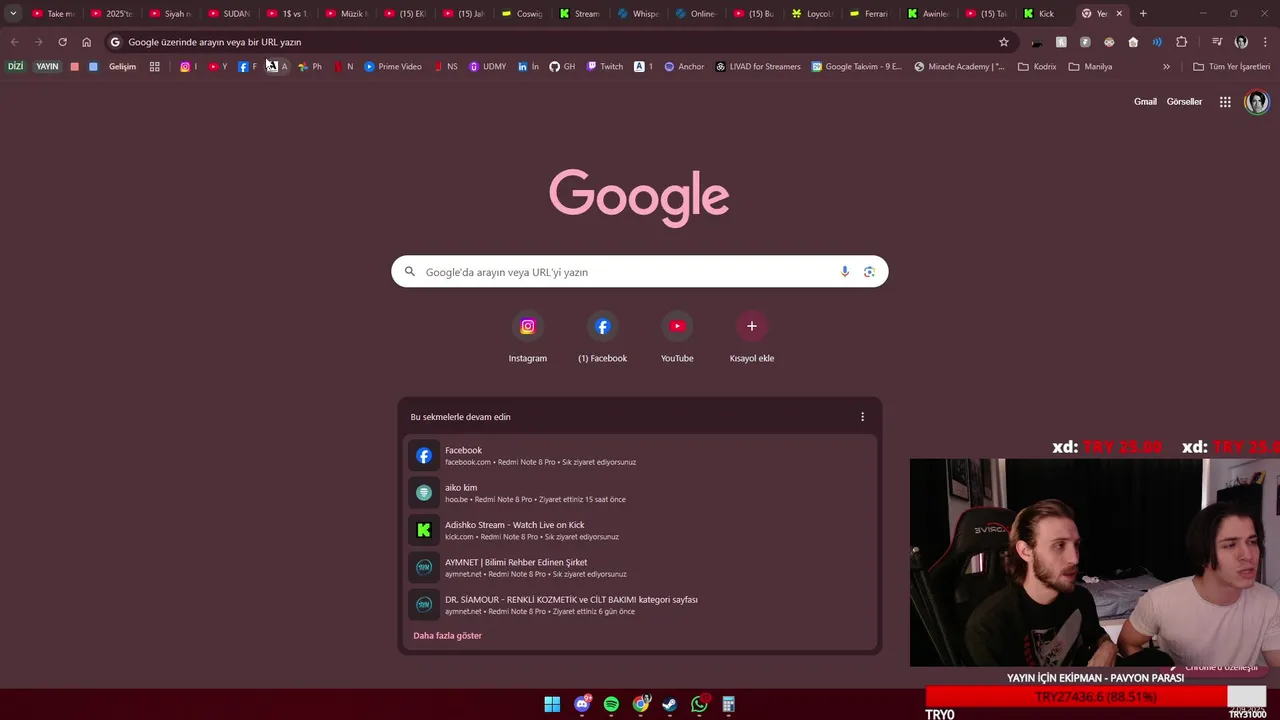Open the LIVAD for Streamers bookmark
The height and width of the screenshot is (720, 1280).
758,67
